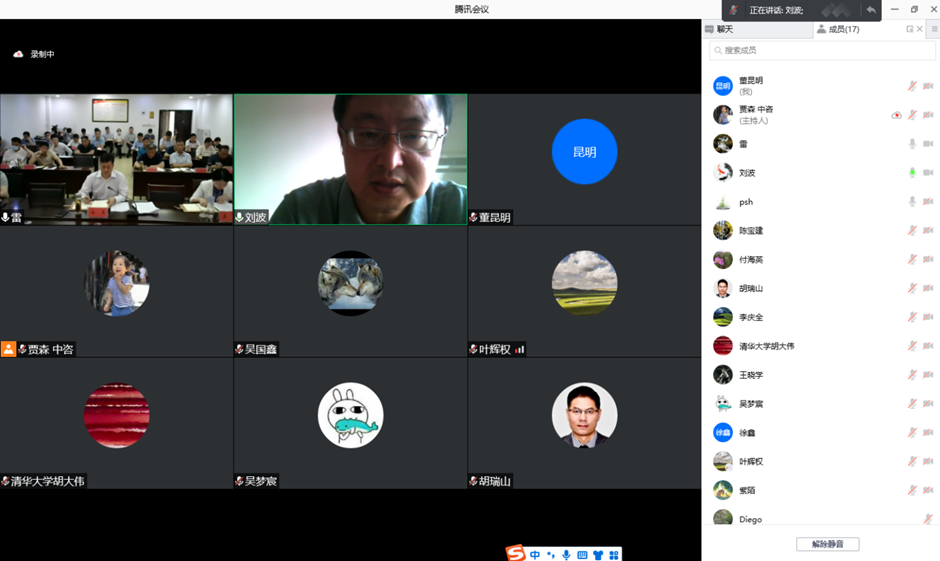Click the return arrow in the speaking bar
This screenshot has width=940, height=561.
point(871,10)
